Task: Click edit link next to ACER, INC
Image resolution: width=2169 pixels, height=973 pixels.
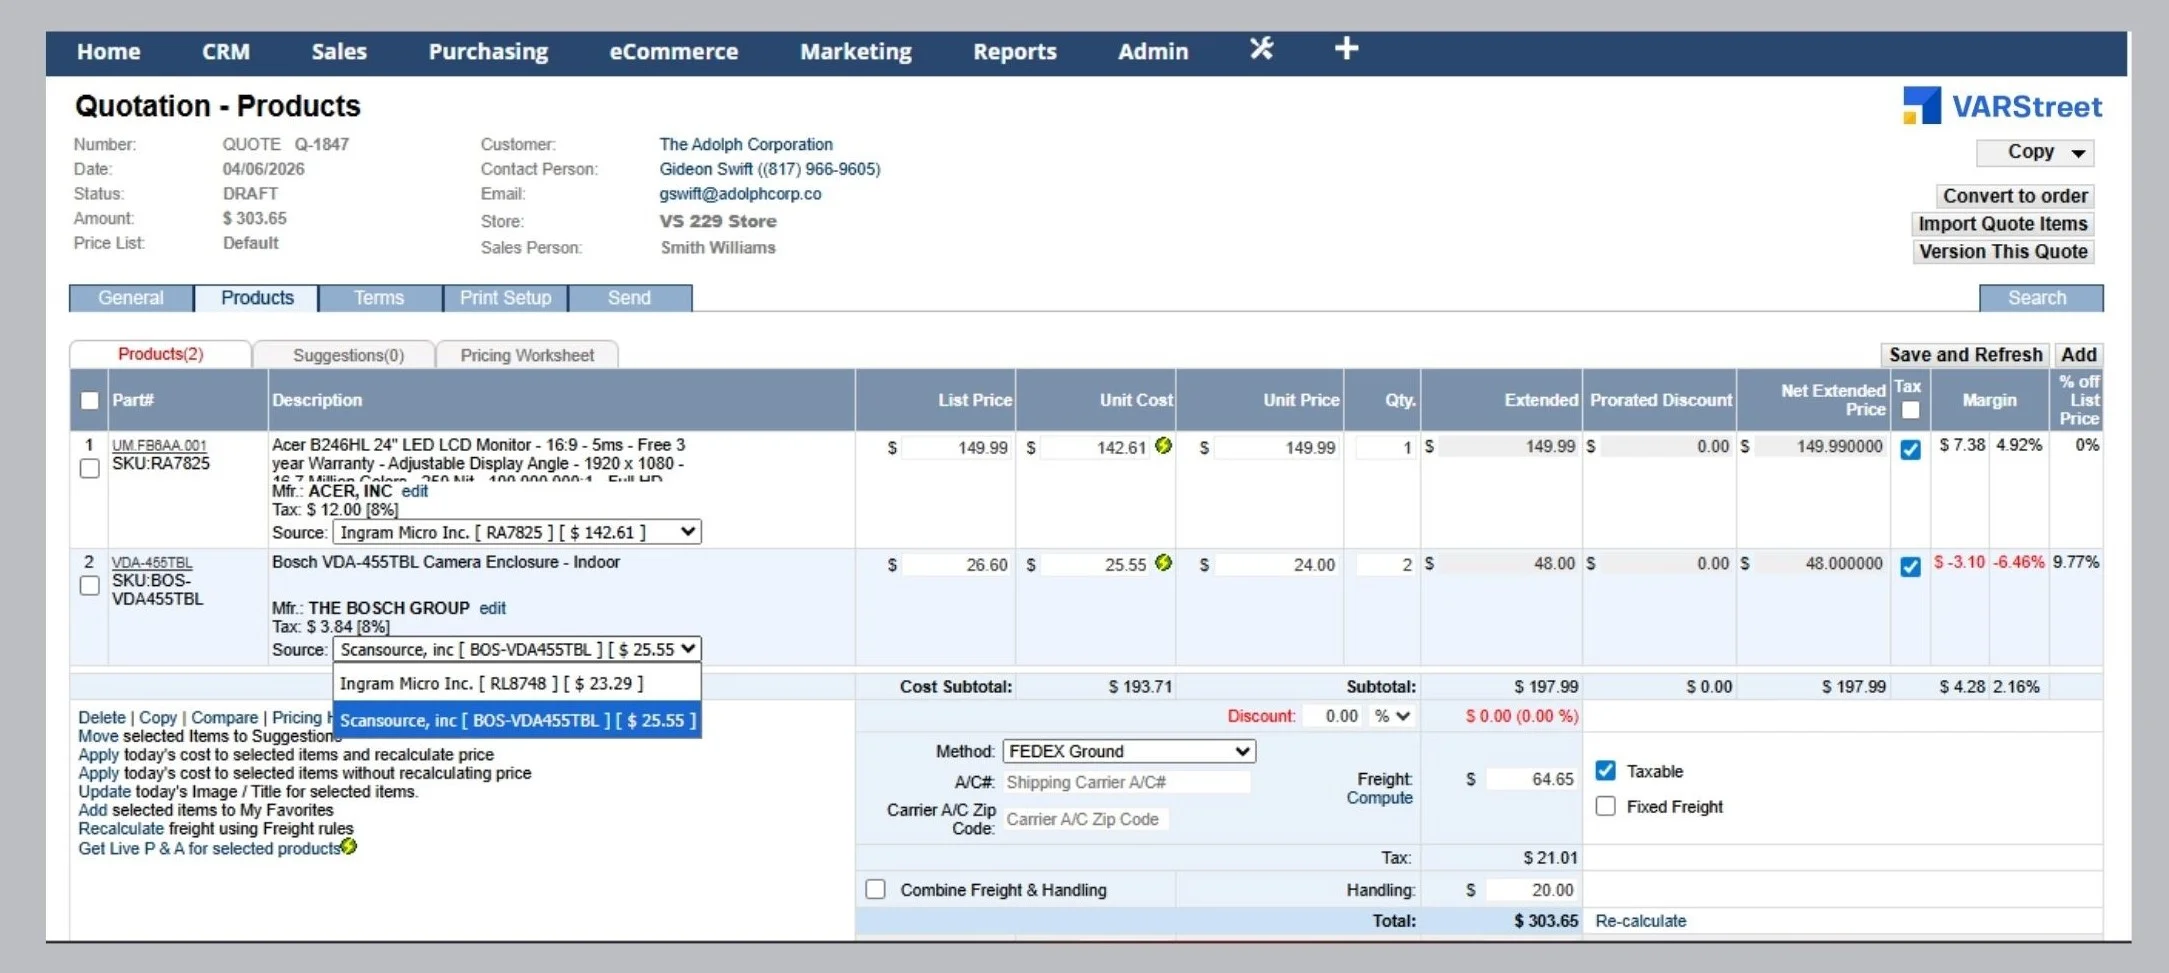Action: pos(415,491)
